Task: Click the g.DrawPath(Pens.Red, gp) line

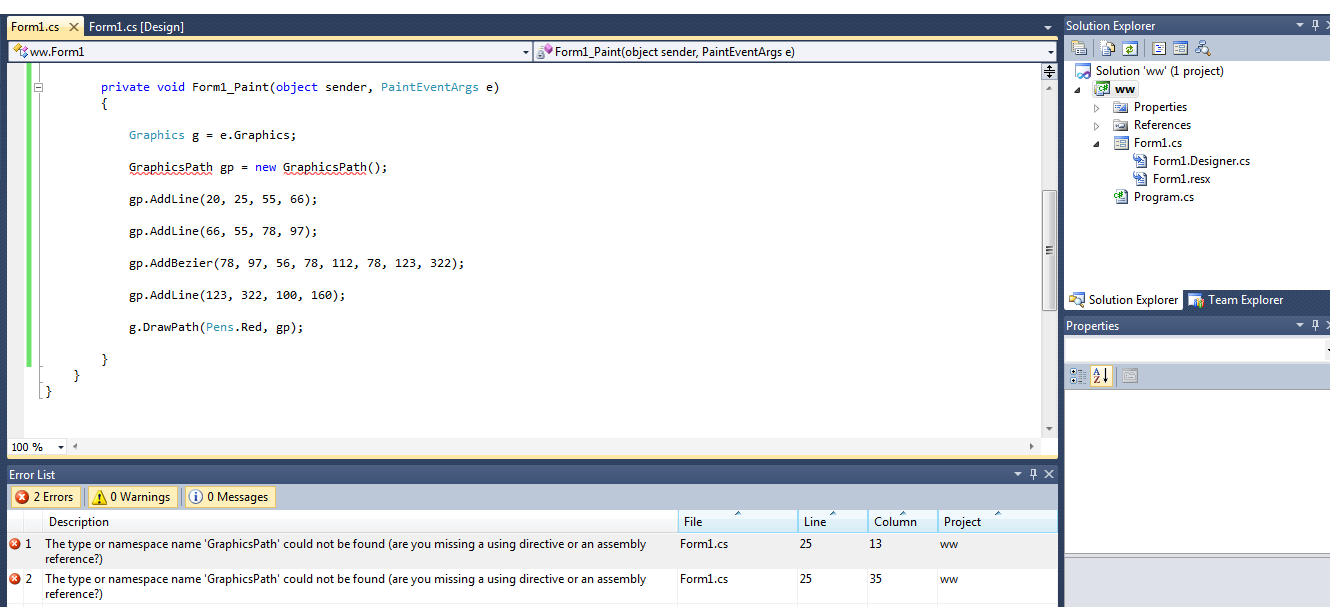Action: click(216, 327)
